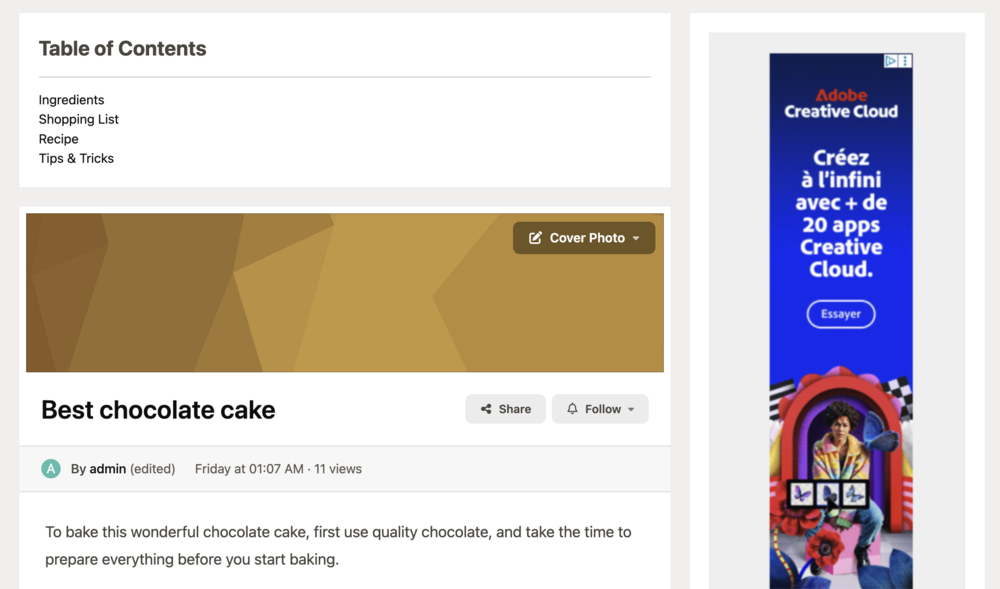Image resolution: width=1000 pixels, height=589 pixels.
Task: Select the left butterfly thumbnail in ad
Action: pyautogui.click(x=802, y=493)
